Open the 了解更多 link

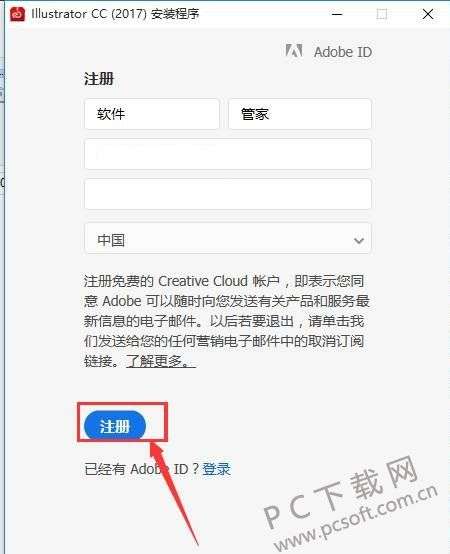[161, 361]
